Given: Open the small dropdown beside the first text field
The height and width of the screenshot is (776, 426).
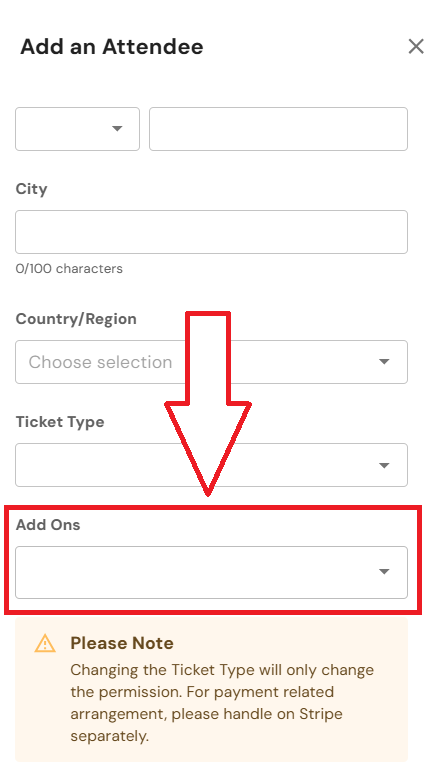Looking at the screenshot, I should click(x=77, y=129).
